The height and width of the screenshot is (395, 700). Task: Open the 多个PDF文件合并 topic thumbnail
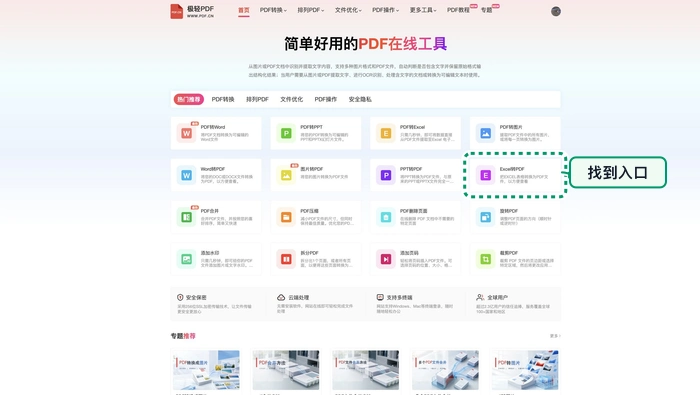(x=445, y=370)
